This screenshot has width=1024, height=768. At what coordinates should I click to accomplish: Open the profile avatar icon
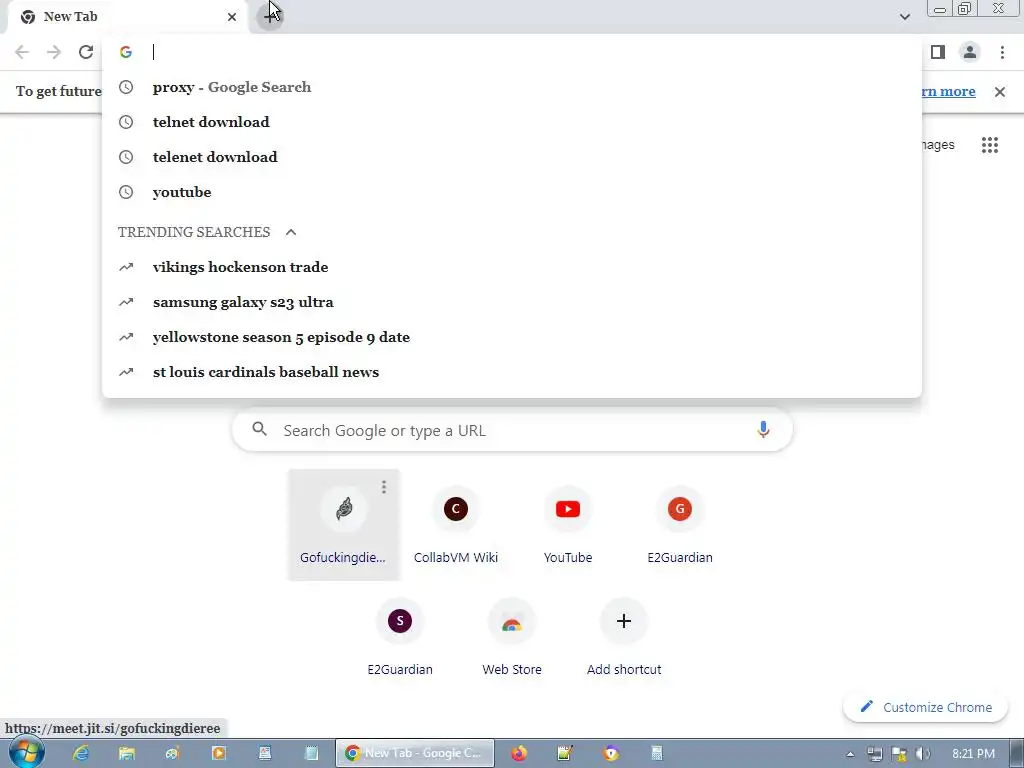[970, 52]
